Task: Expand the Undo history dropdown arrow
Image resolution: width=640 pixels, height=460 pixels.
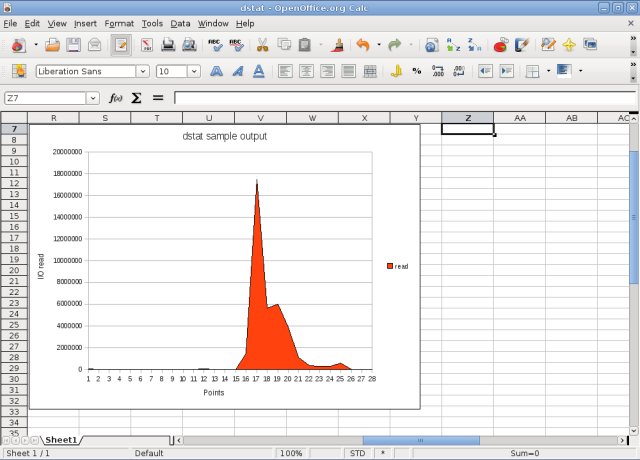Action: [x=379, y=44]
